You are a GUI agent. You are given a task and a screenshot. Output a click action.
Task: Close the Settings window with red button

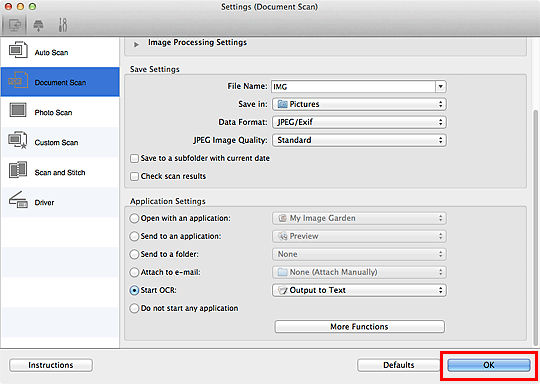(x=8, y=7)
